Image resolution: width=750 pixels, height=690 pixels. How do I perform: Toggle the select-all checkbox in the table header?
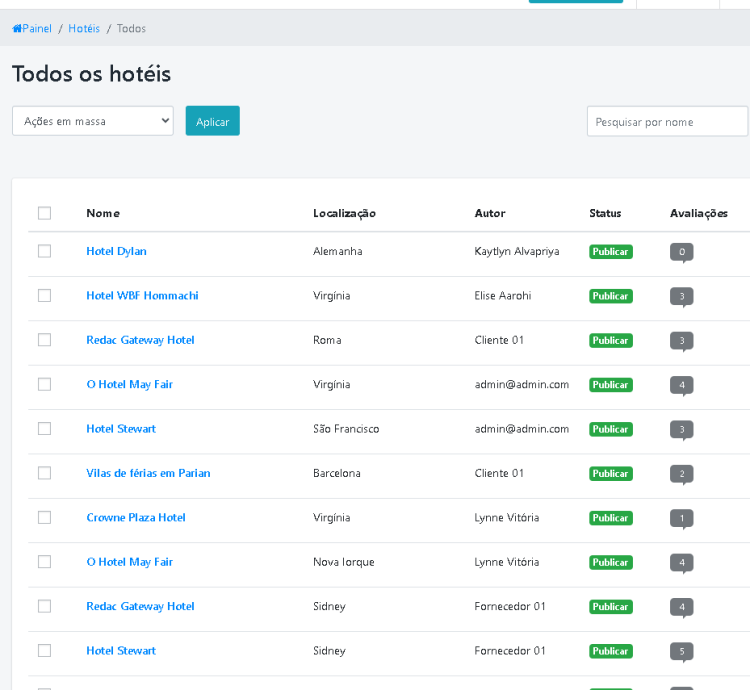click(44, 213)
